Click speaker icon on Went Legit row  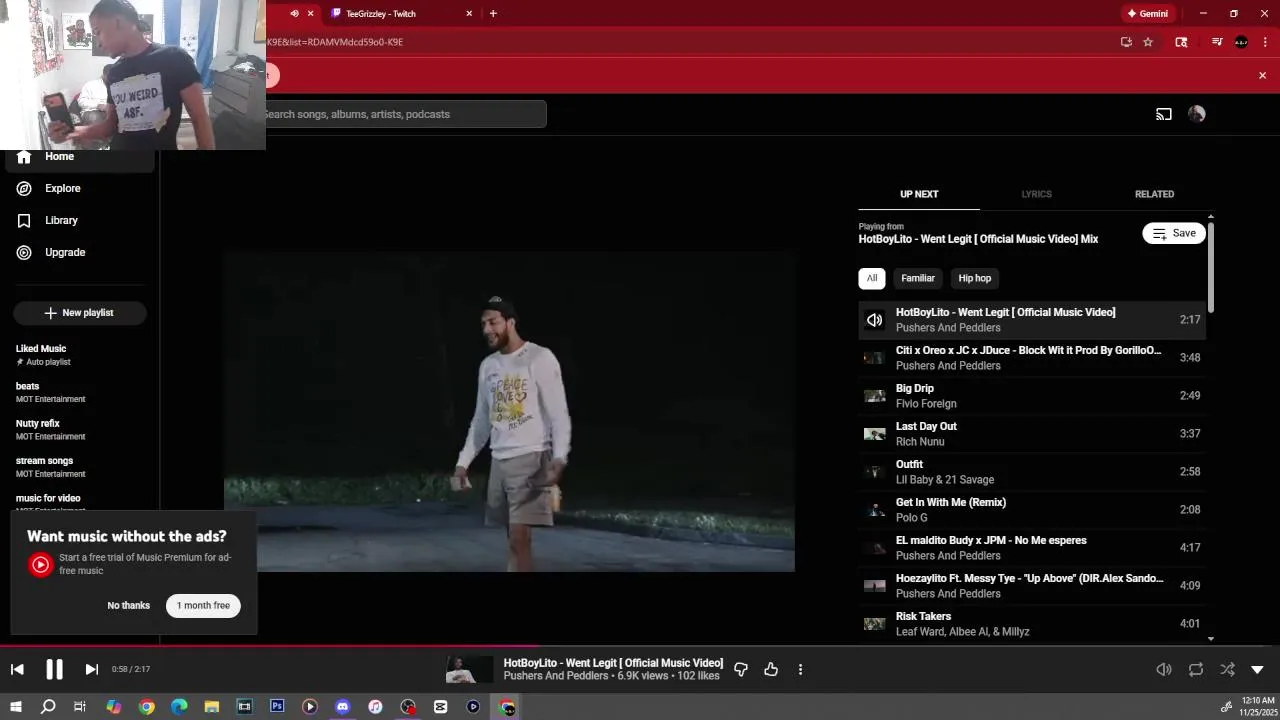tap(875, 320)
